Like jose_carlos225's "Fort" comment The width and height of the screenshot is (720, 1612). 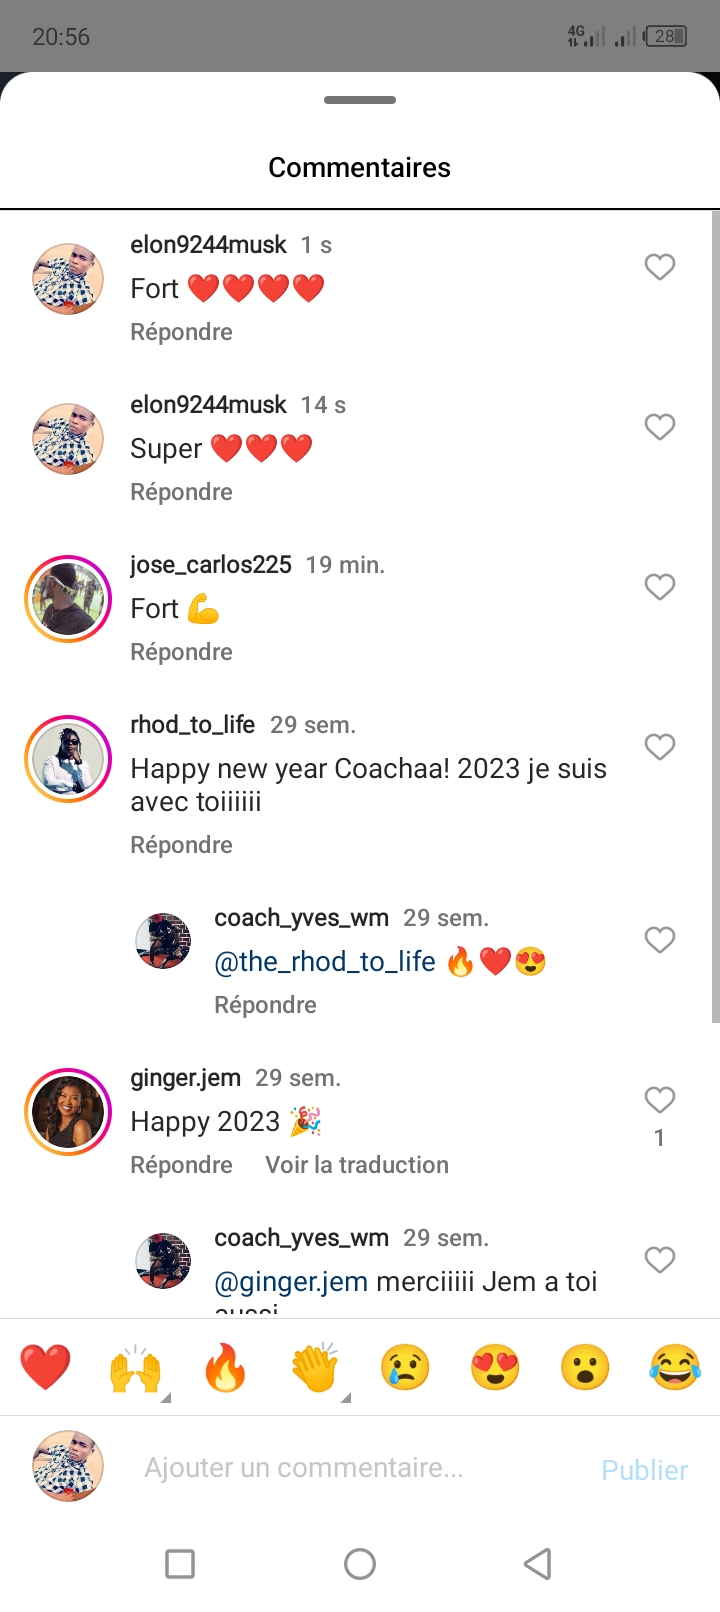(660, 587)
